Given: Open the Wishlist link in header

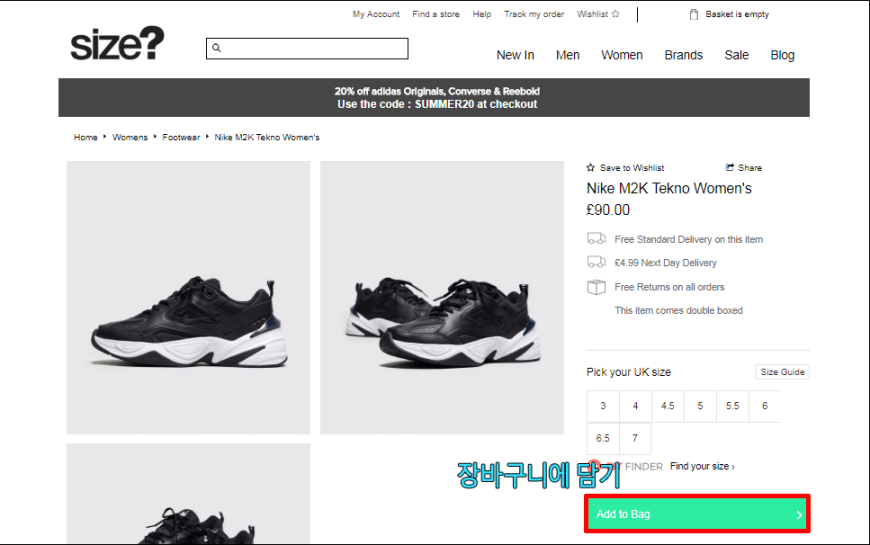Looking at the screenshot, I should click(x=592, y=14).
